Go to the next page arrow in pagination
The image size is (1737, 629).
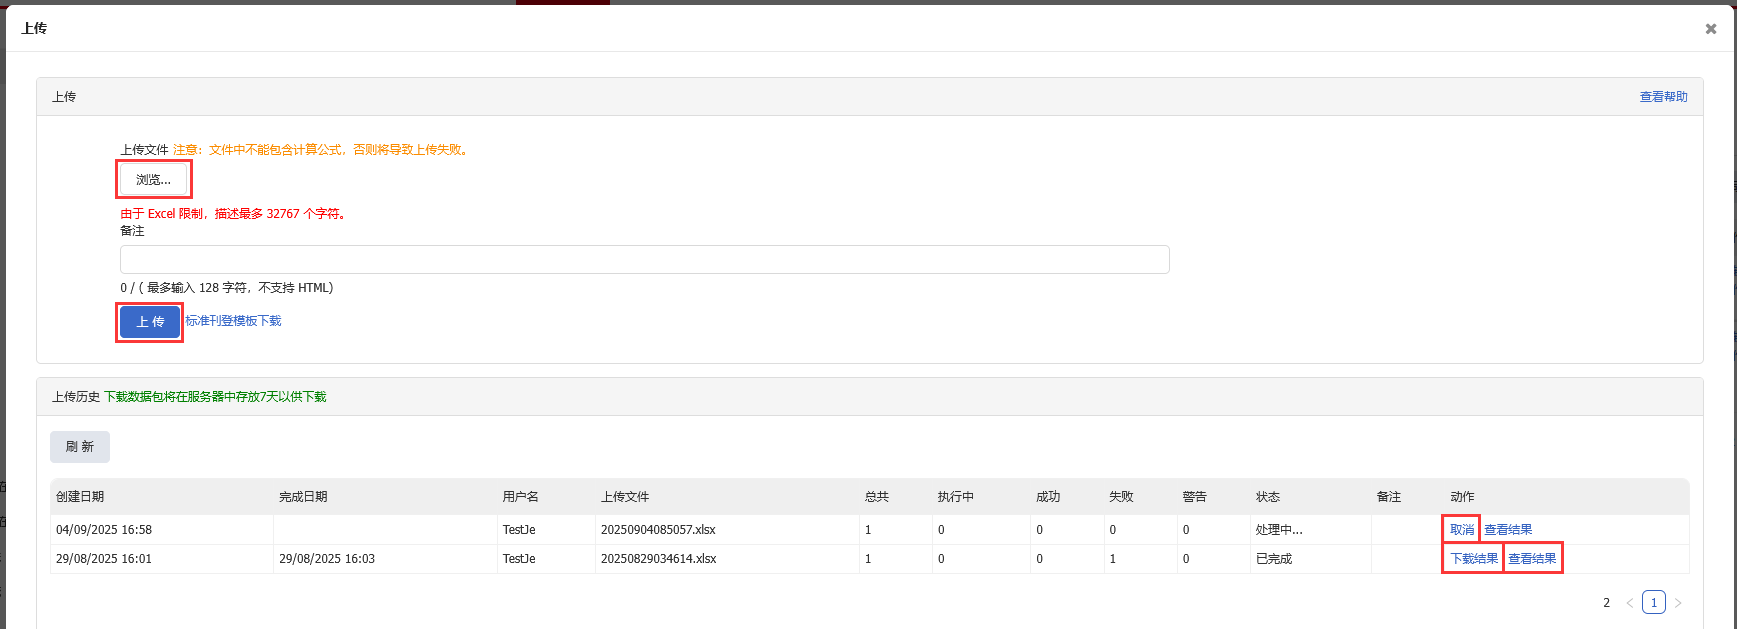point(1678,603)
